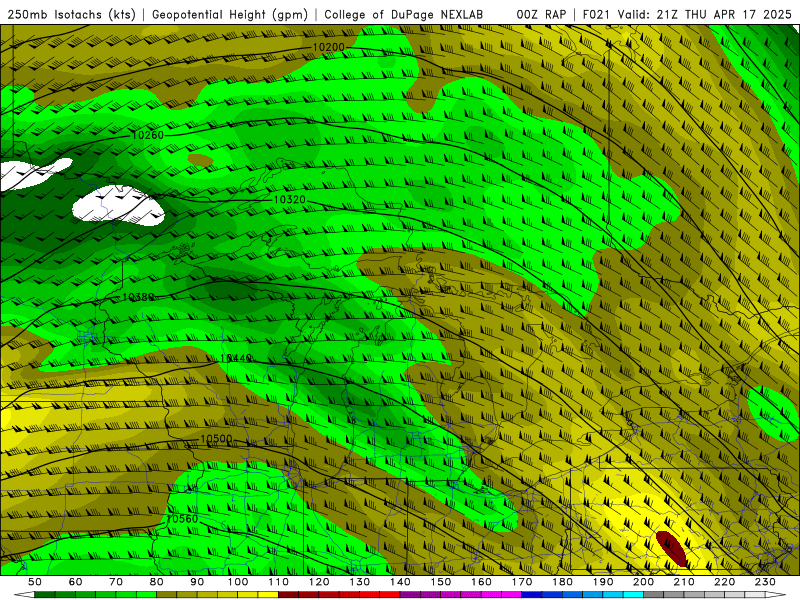This screenshot has width=800, height=600.
Task: Click the 10440 height contour label
Action: click(x=236, y=359)
